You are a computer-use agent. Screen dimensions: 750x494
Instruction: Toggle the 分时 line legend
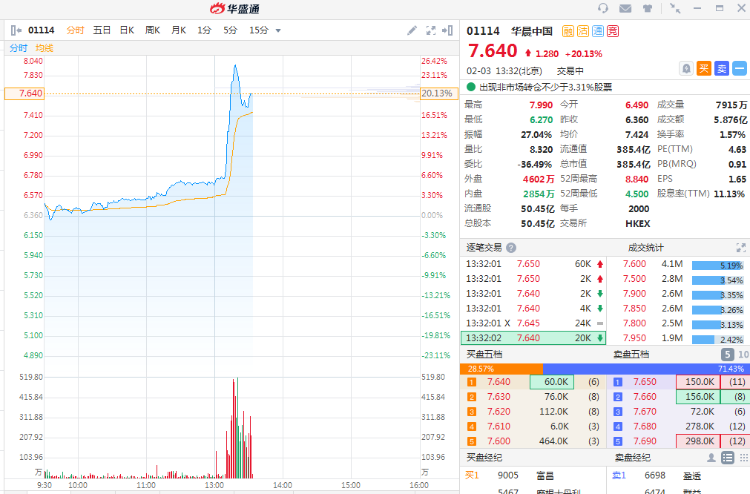[18, 48]
